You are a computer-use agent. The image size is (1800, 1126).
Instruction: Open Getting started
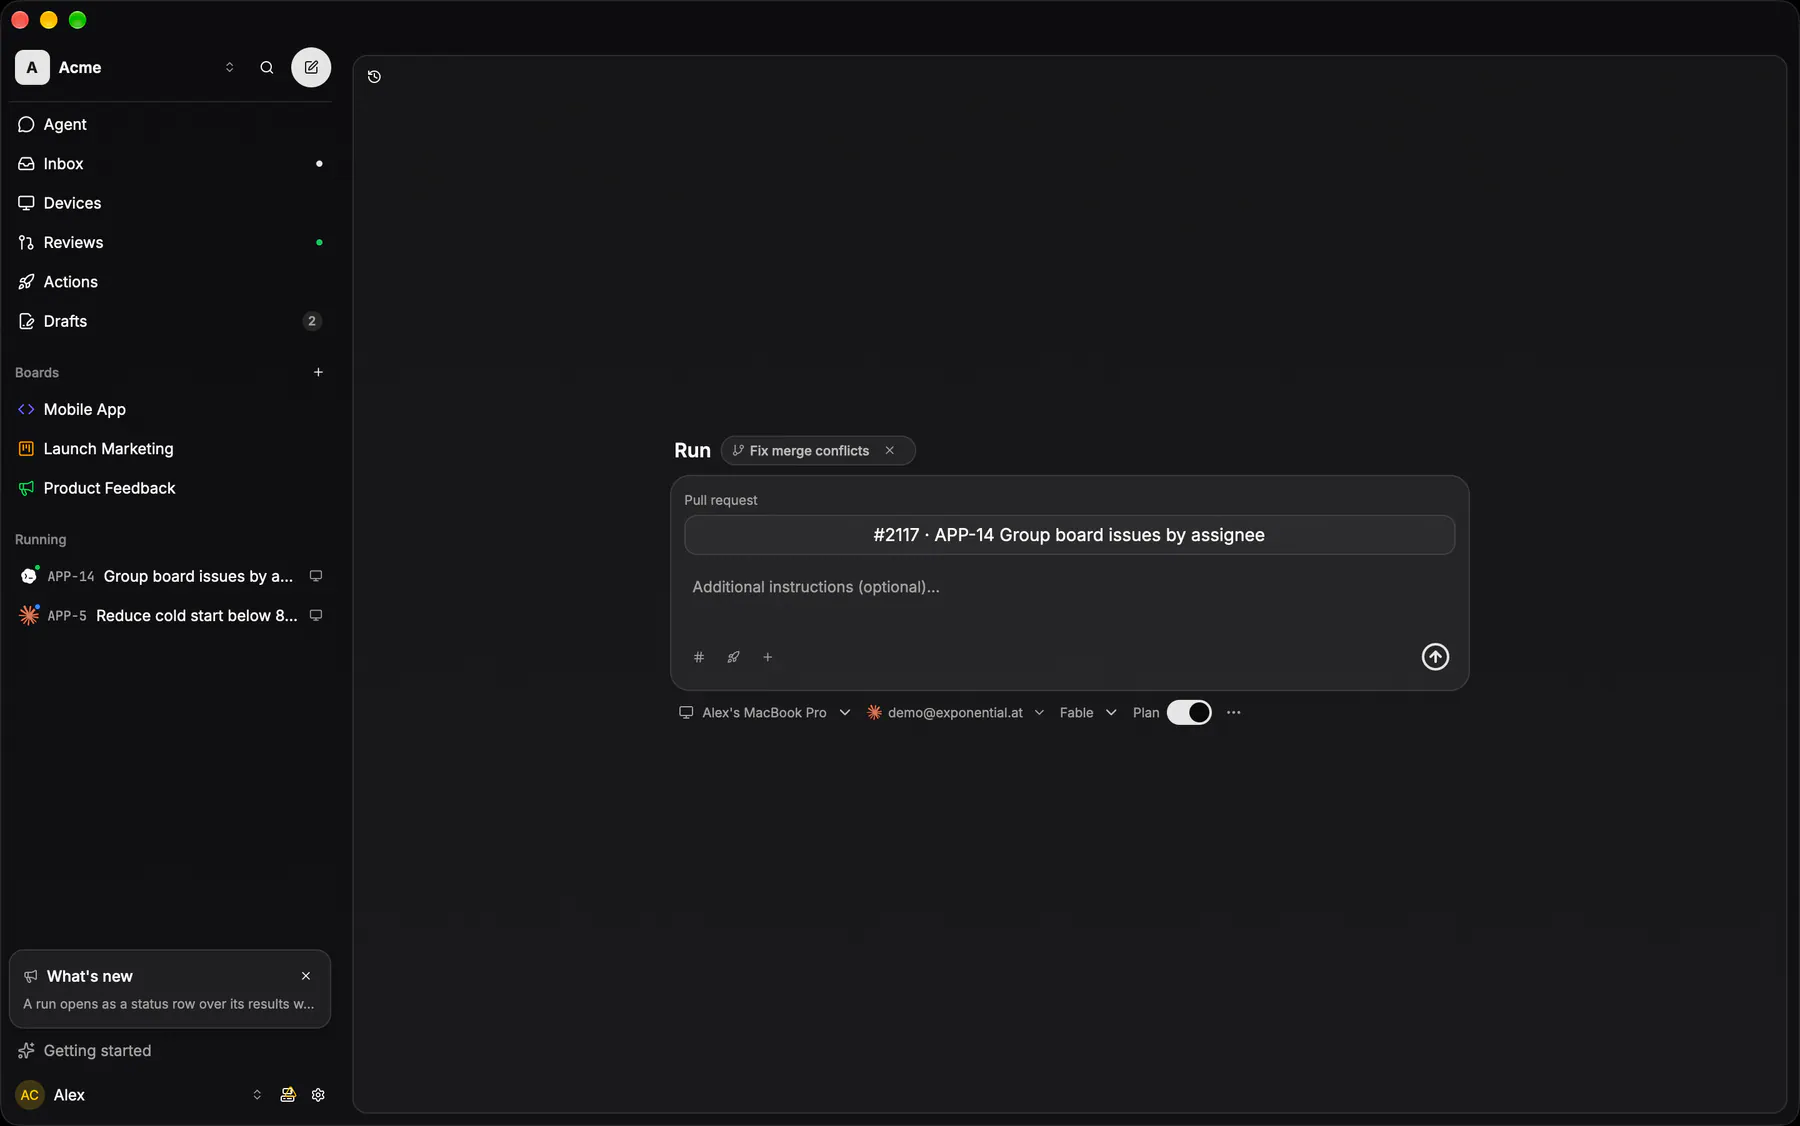click(x=170, y=1051)
